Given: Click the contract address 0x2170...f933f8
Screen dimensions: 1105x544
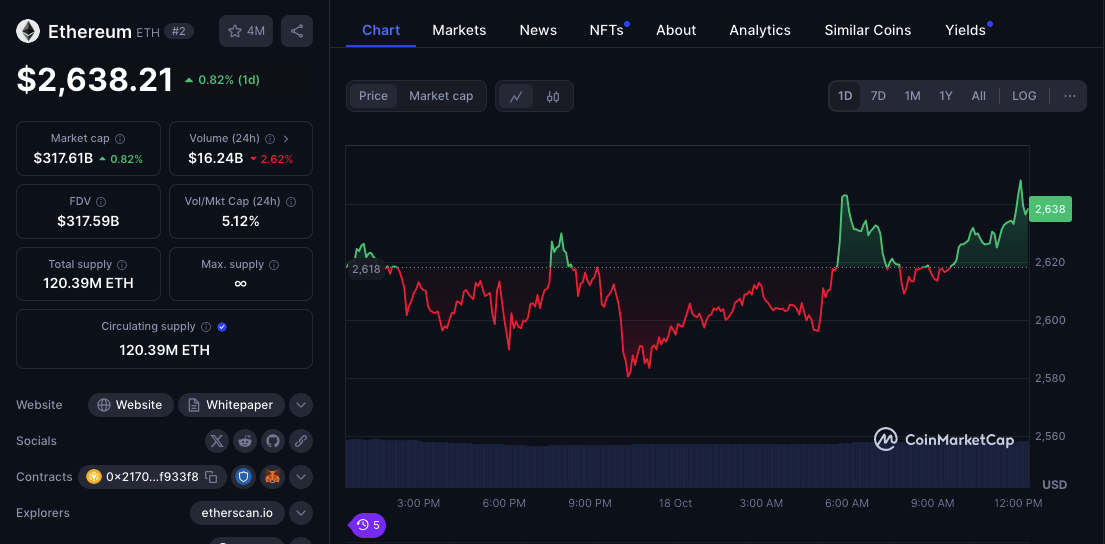Looking at the screenshot, I should 152,477.
